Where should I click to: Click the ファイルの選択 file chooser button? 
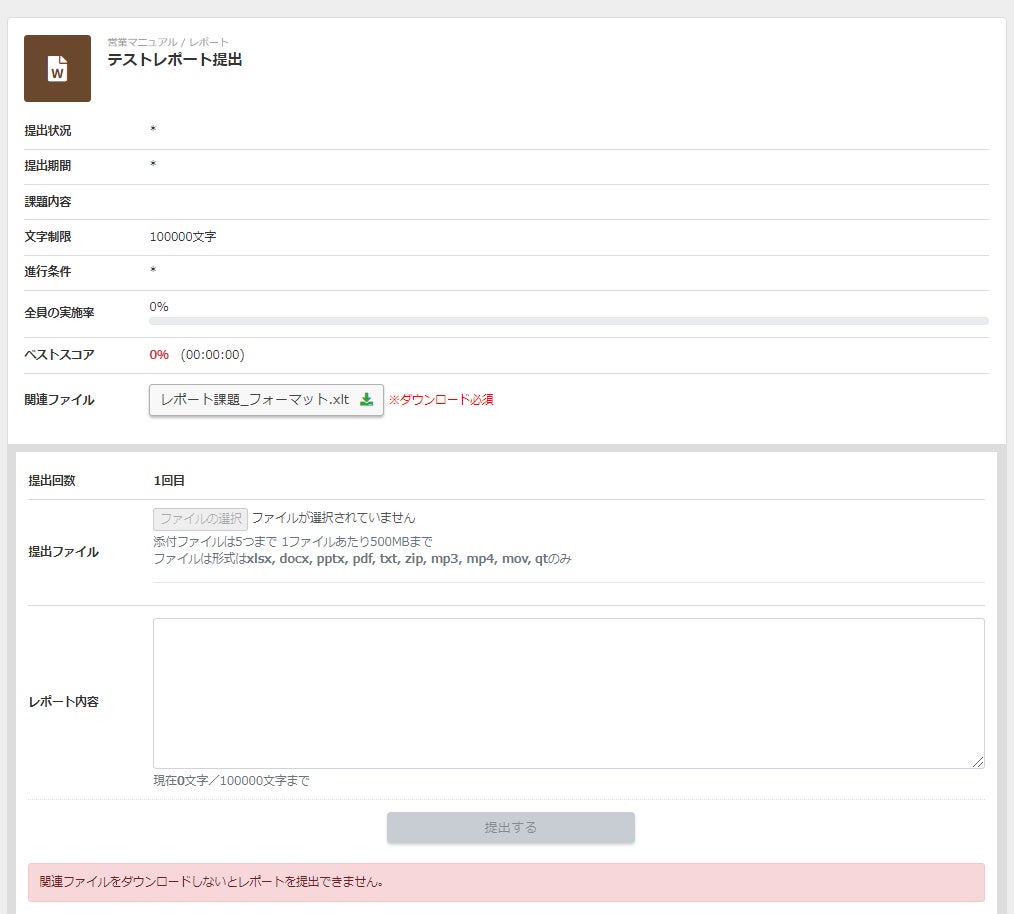click(x=200, y=519)
